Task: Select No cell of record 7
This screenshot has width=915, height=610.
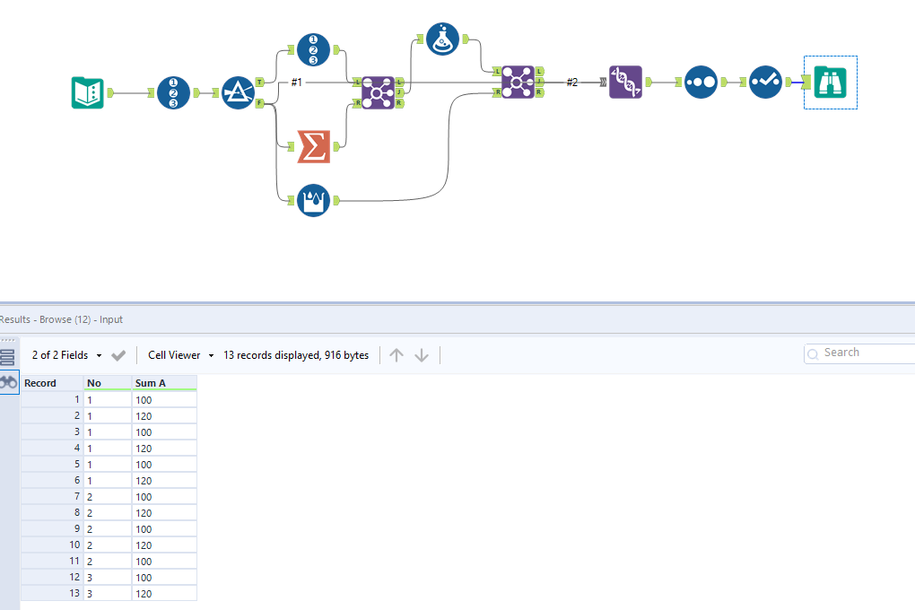Action: pos(108,497)
